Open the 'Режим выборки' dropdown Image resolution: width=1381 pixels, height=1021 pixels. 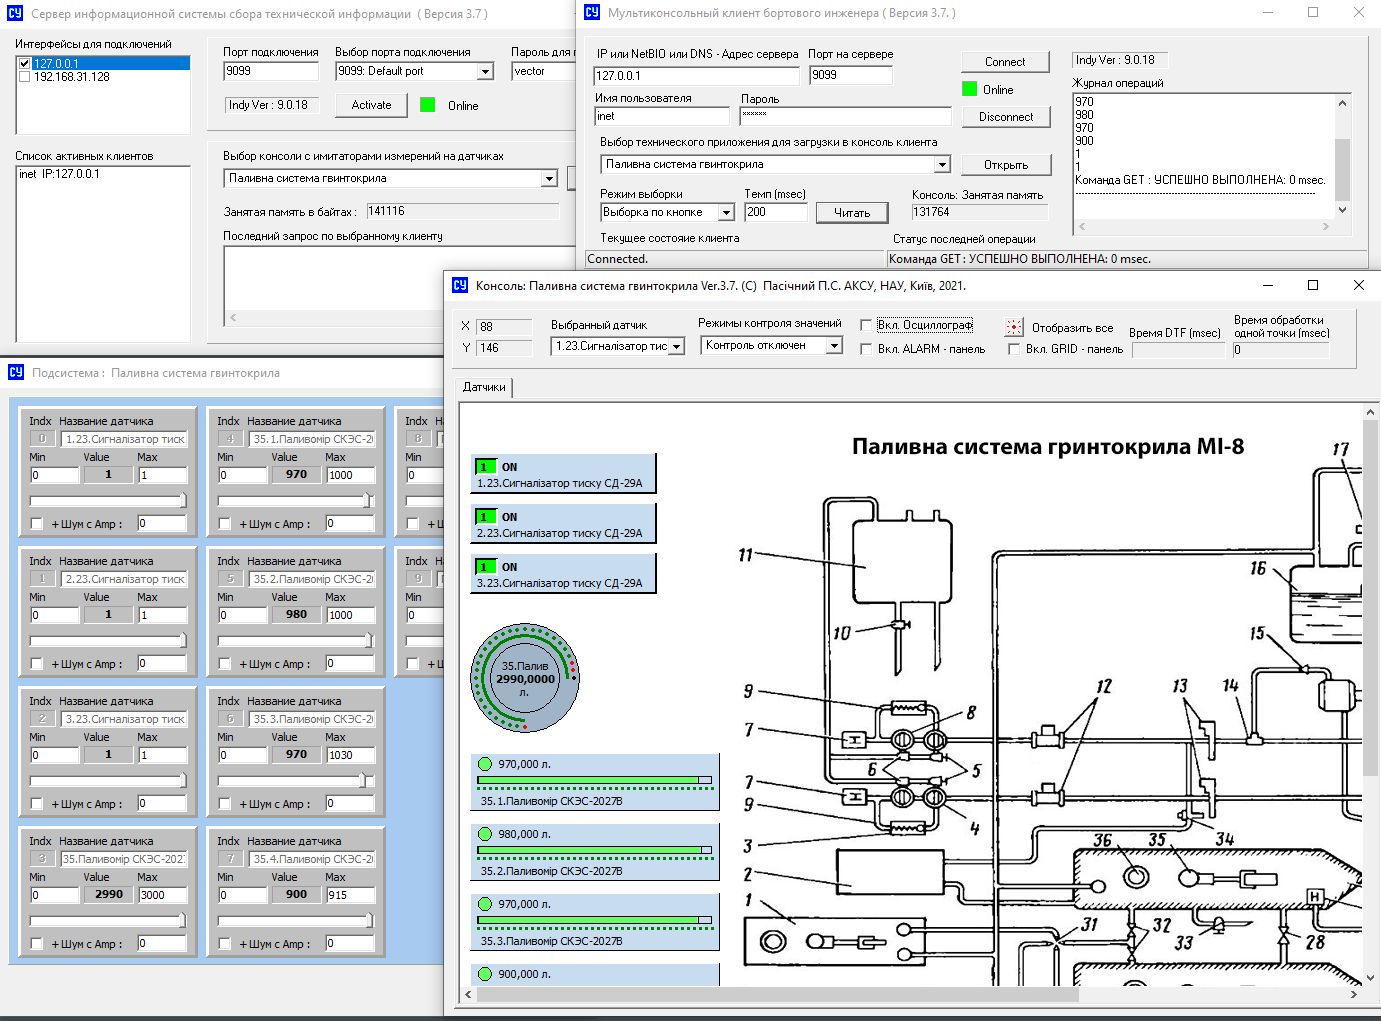[726, 212]
